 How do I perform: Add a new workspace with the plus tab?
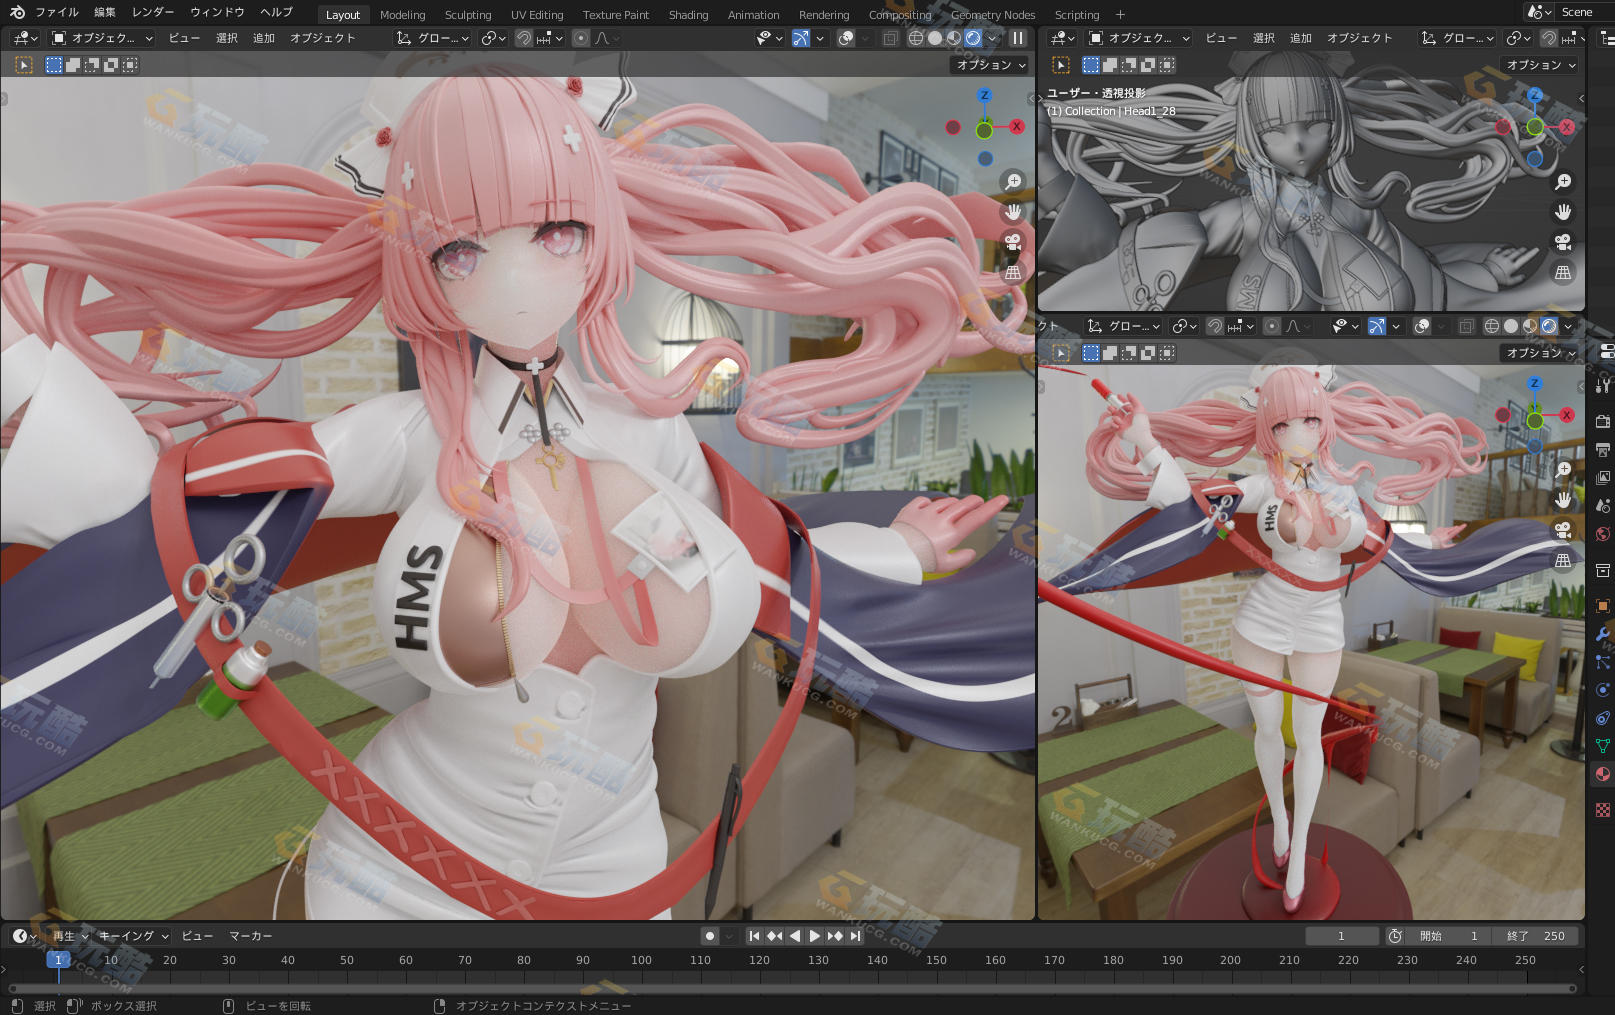(1120, 14)
